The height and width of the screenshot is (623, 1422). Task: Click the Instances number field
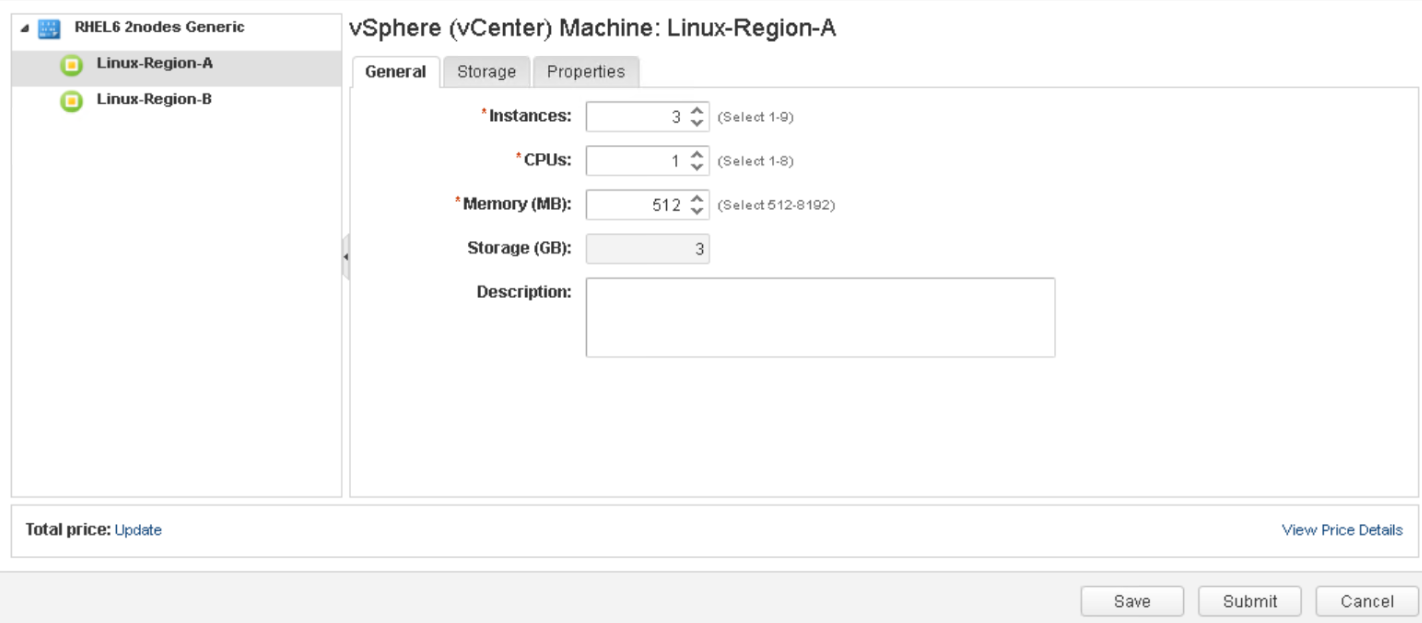tap(636, 117)
